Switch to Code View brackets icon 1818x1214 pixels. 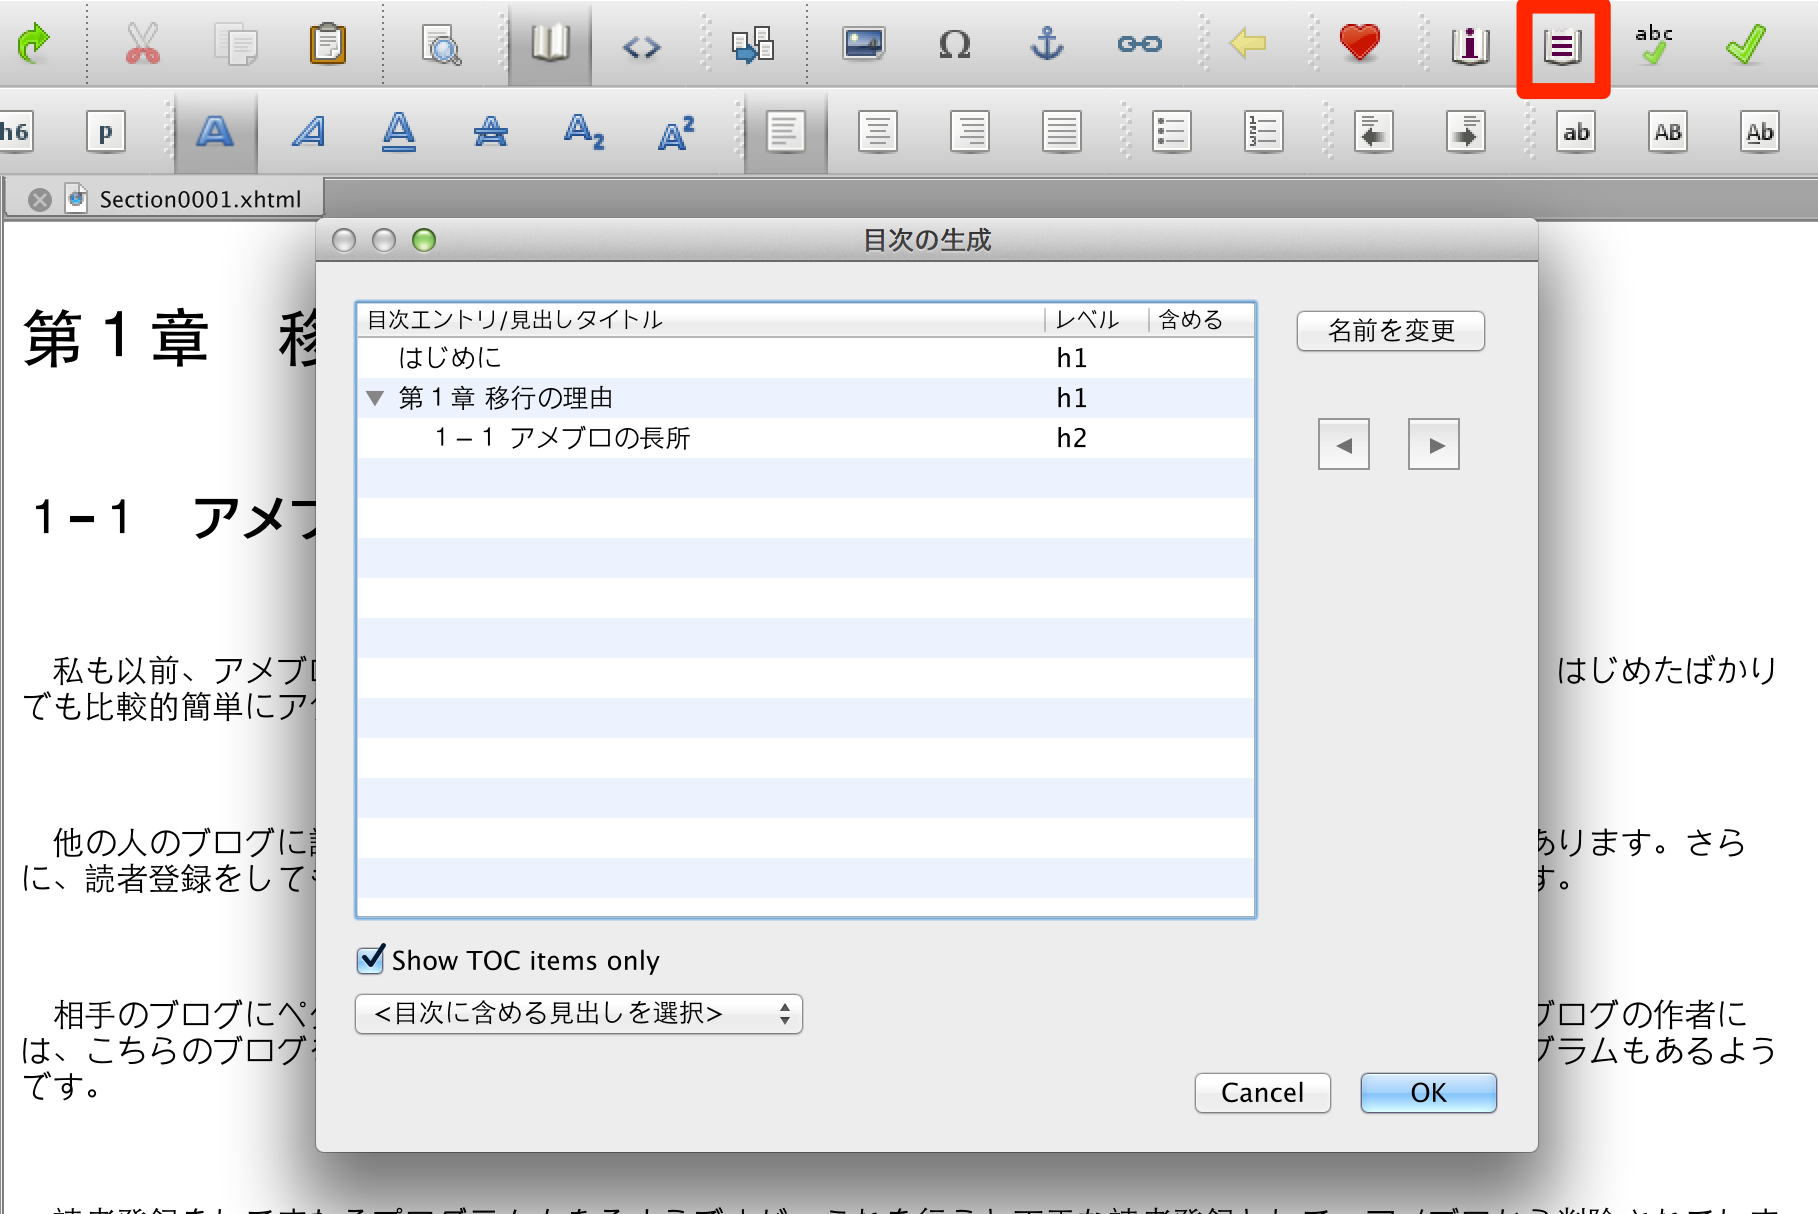[641, 46]
